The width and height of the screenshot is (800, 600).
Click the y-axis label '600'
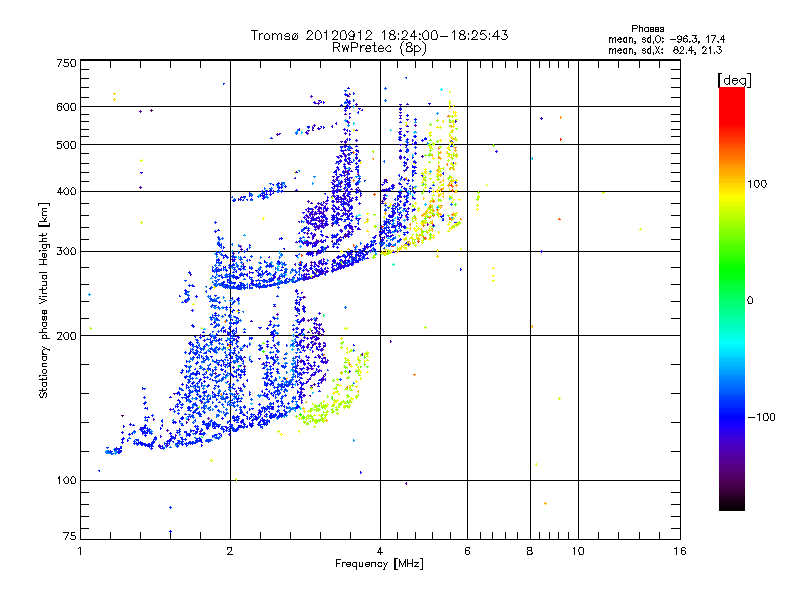pyautogui.click(x=66, y=107)
